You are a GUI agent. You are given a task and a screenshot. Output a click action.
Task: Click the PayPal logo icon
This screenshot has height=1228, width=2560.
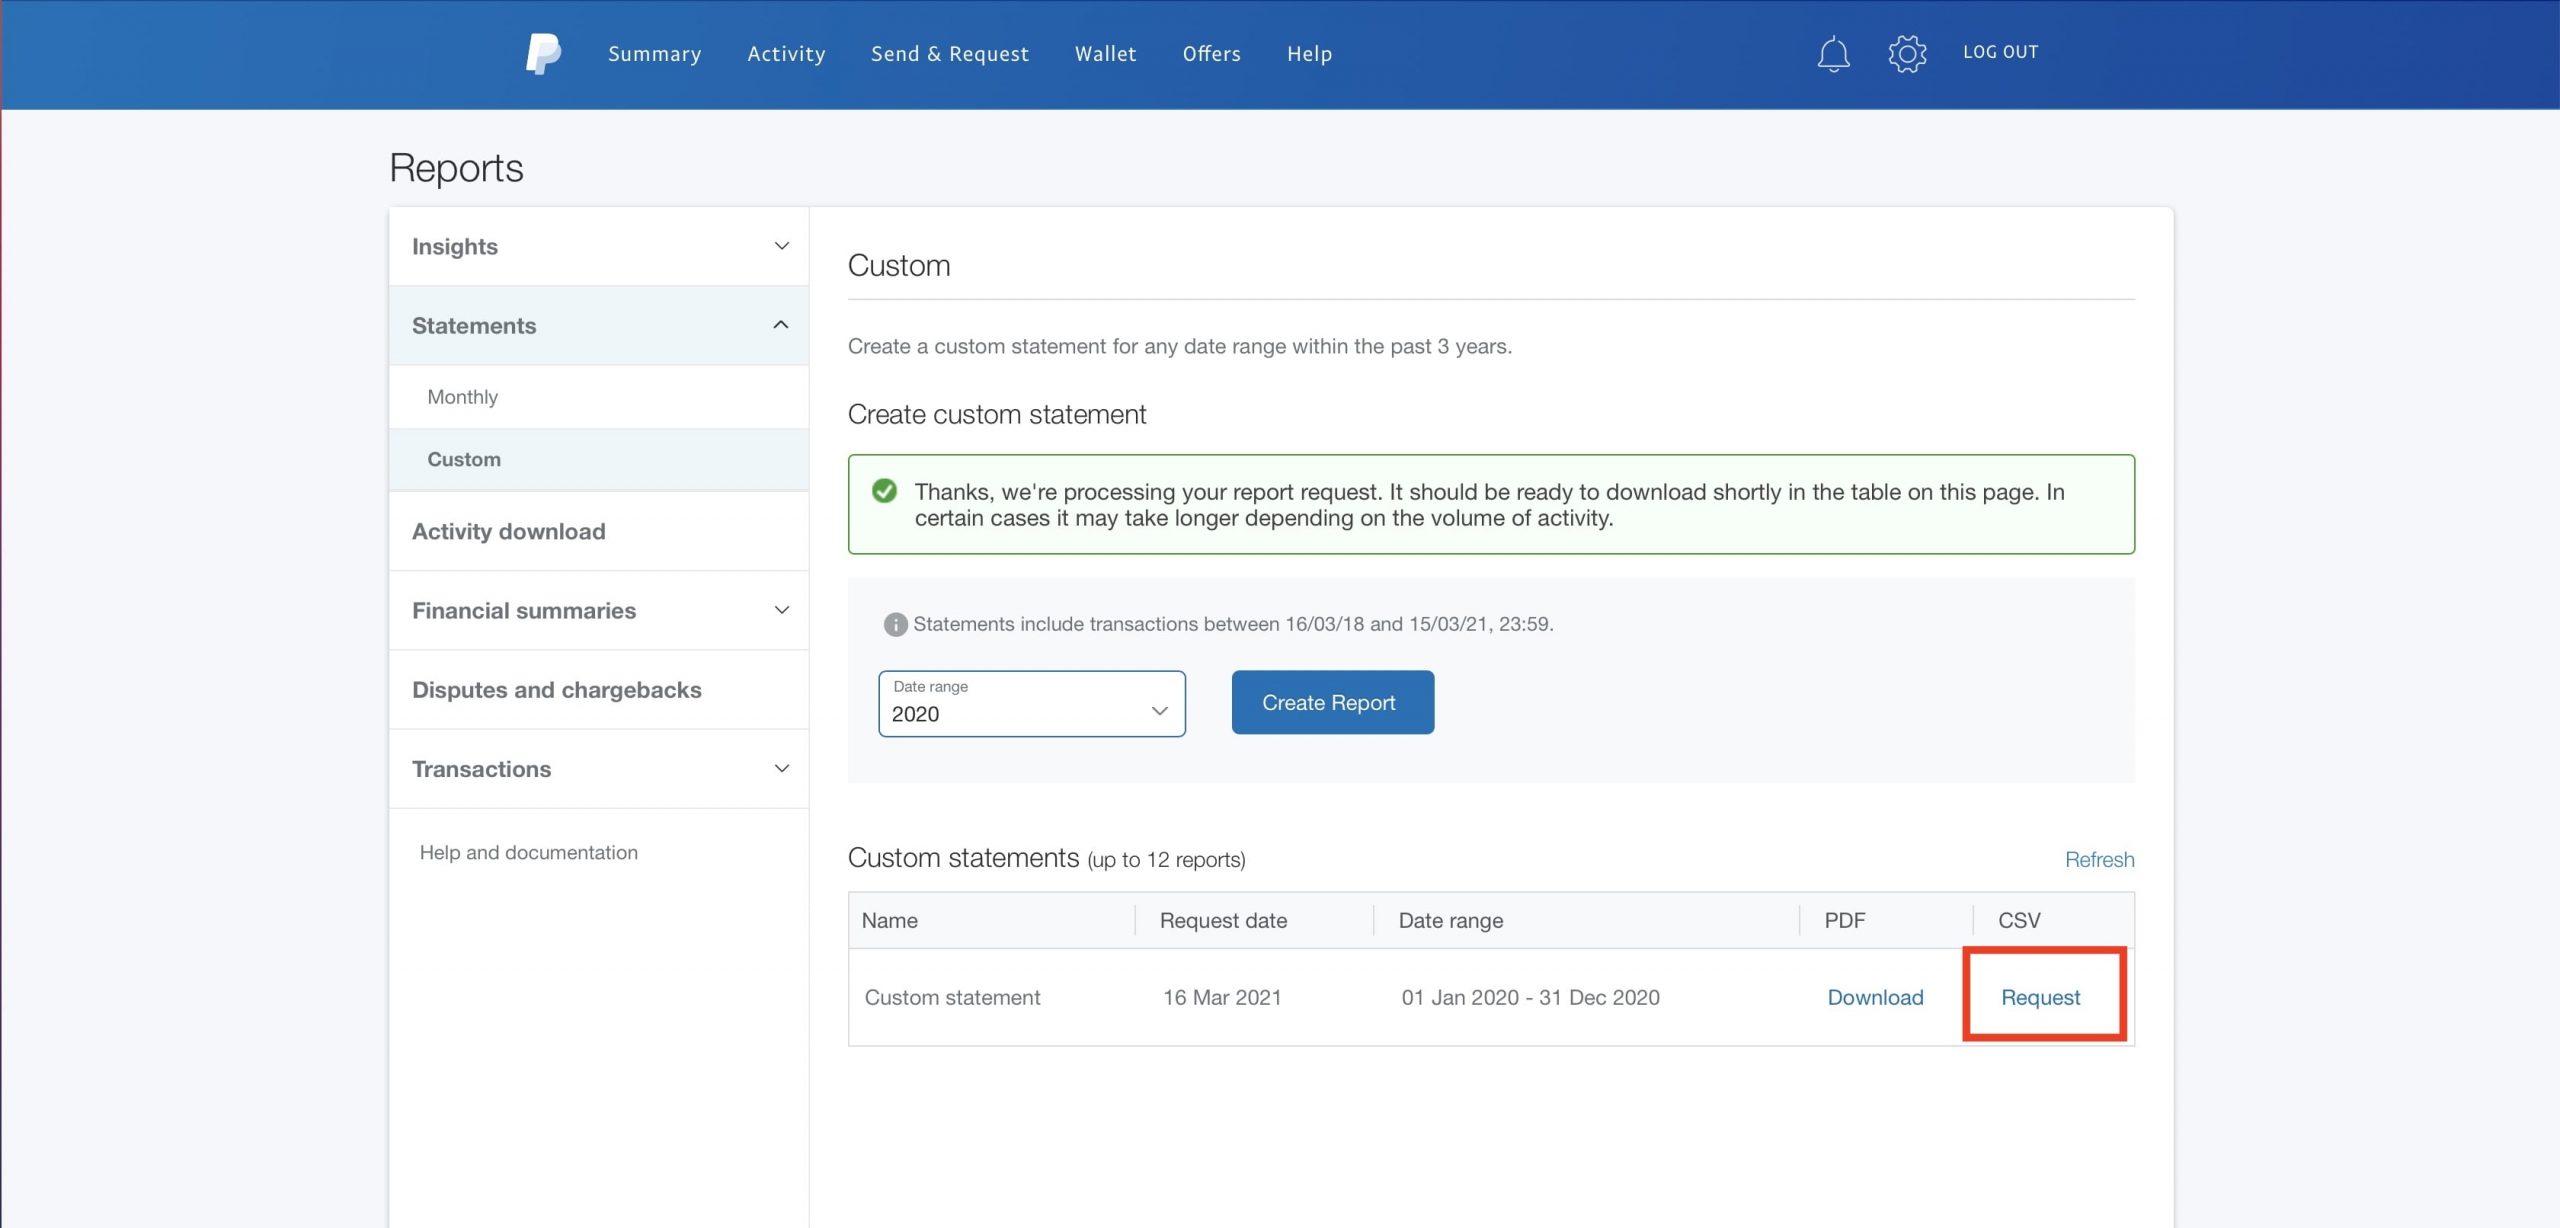click(x=543, y=54)
